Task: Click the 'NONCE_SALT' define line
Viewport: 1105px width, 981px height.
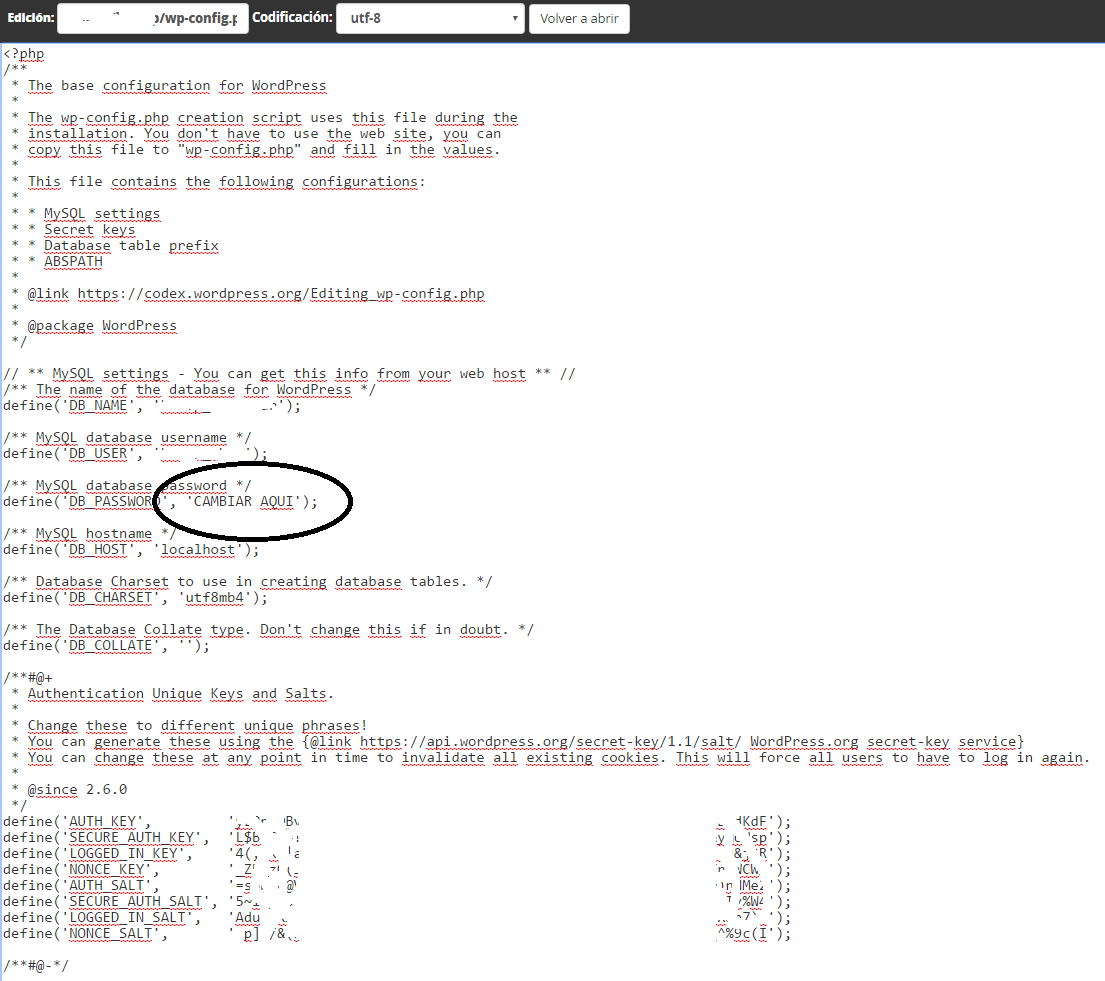Action: 397,934
